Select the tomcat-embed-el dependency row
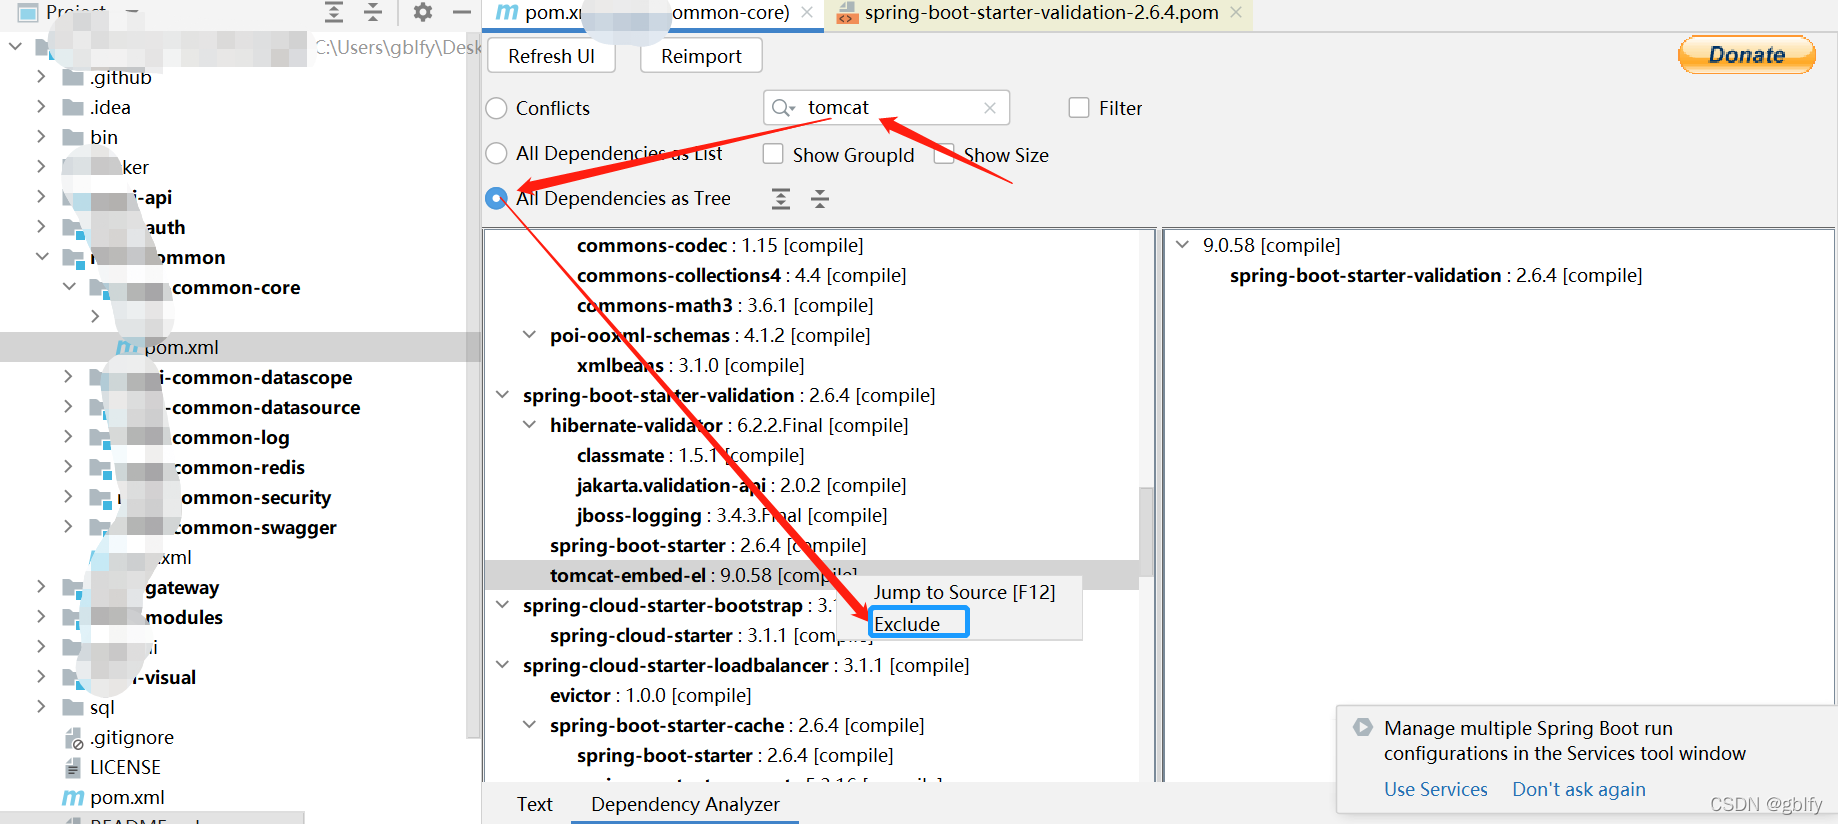Screen dimensions: 1838x824 point(812,575)
